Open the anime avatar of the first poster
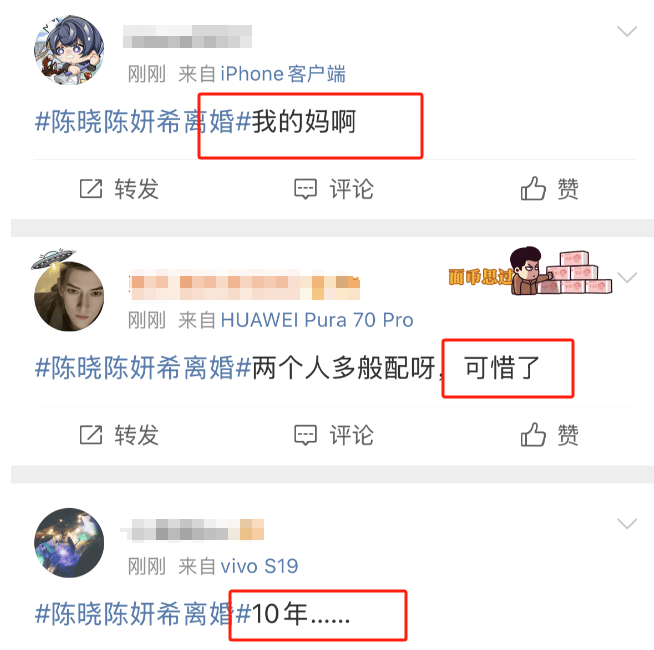This screenshot has width=654, height=650. (x=69, y=50)
